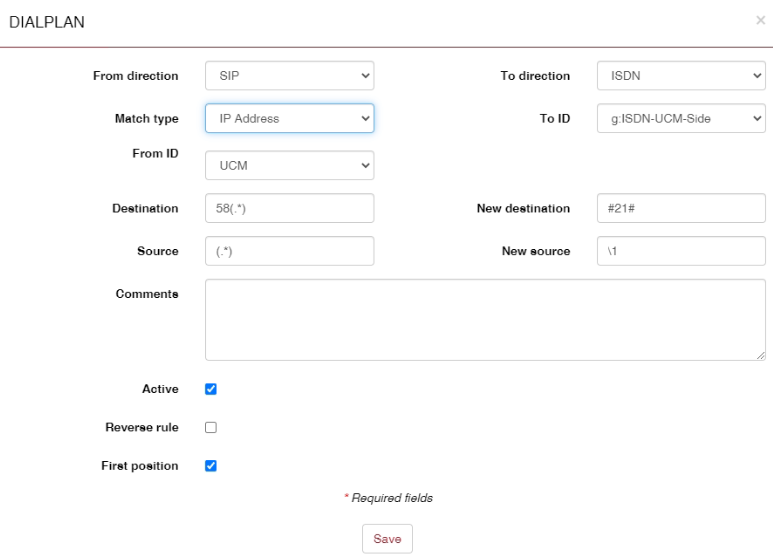Click inside the Comments text area

pyautogui.click(x=485, y=320)
